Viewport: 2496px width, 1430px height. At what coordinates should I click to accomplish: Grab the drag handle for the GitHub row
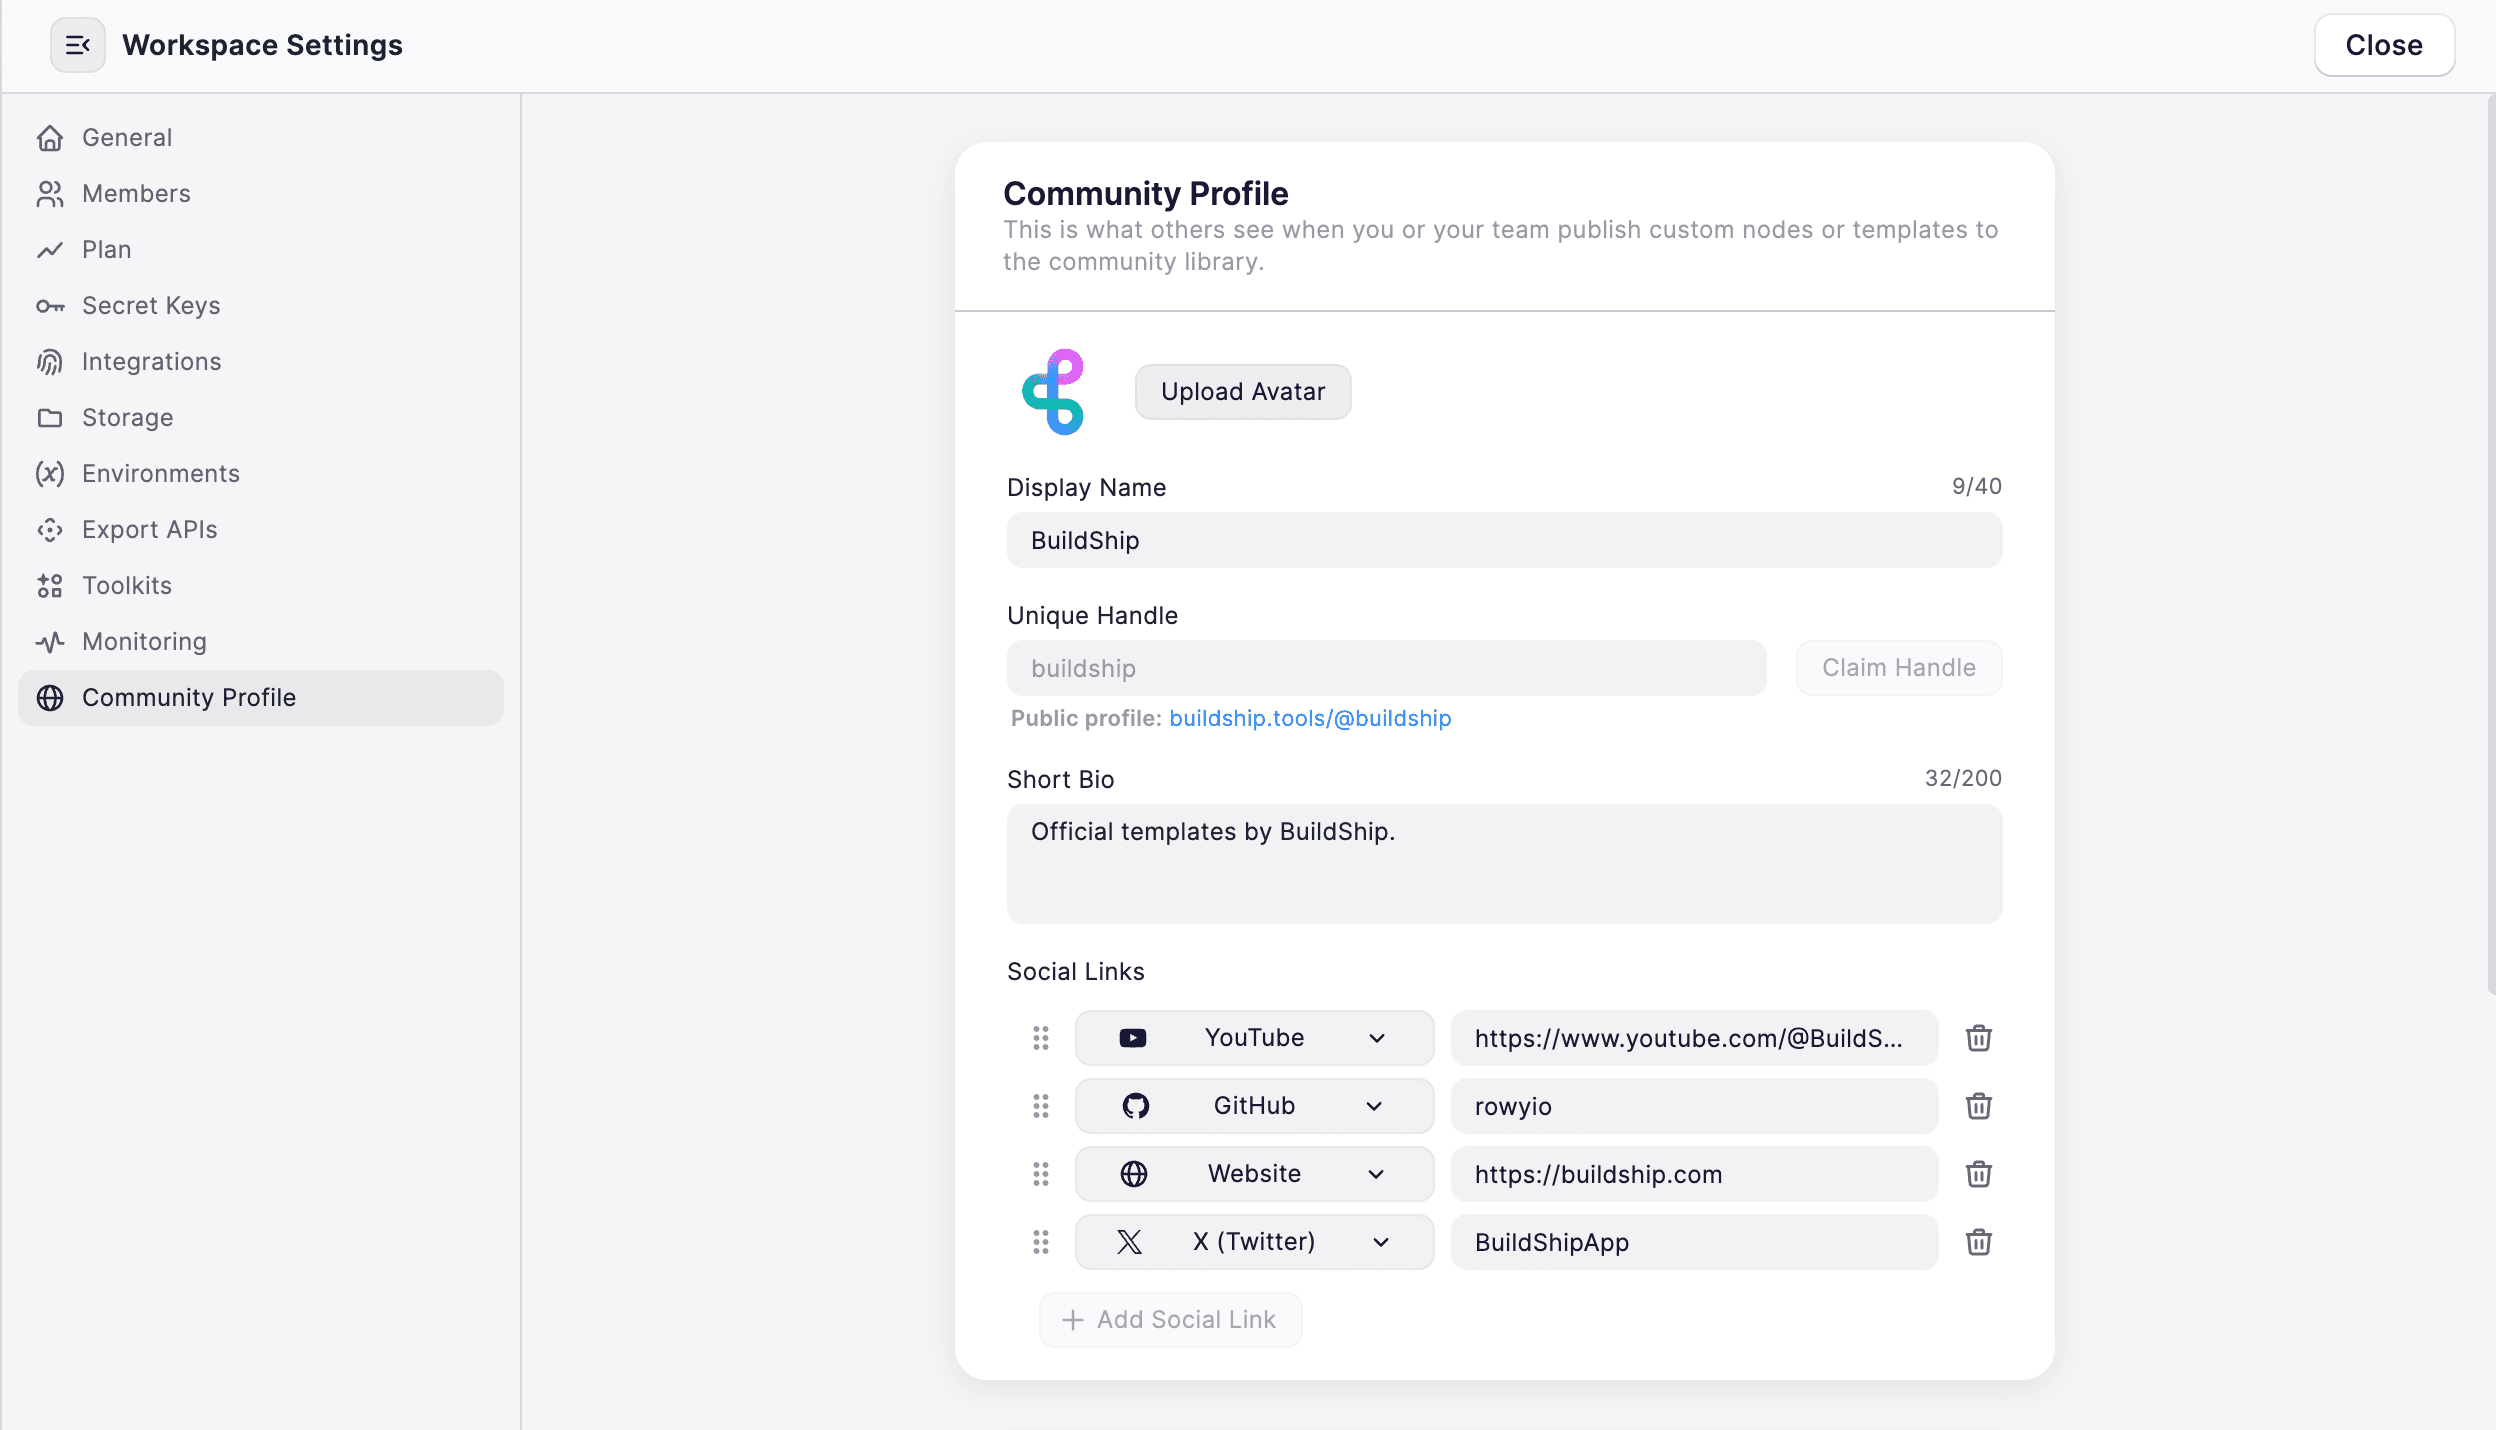[1041, 1106]
